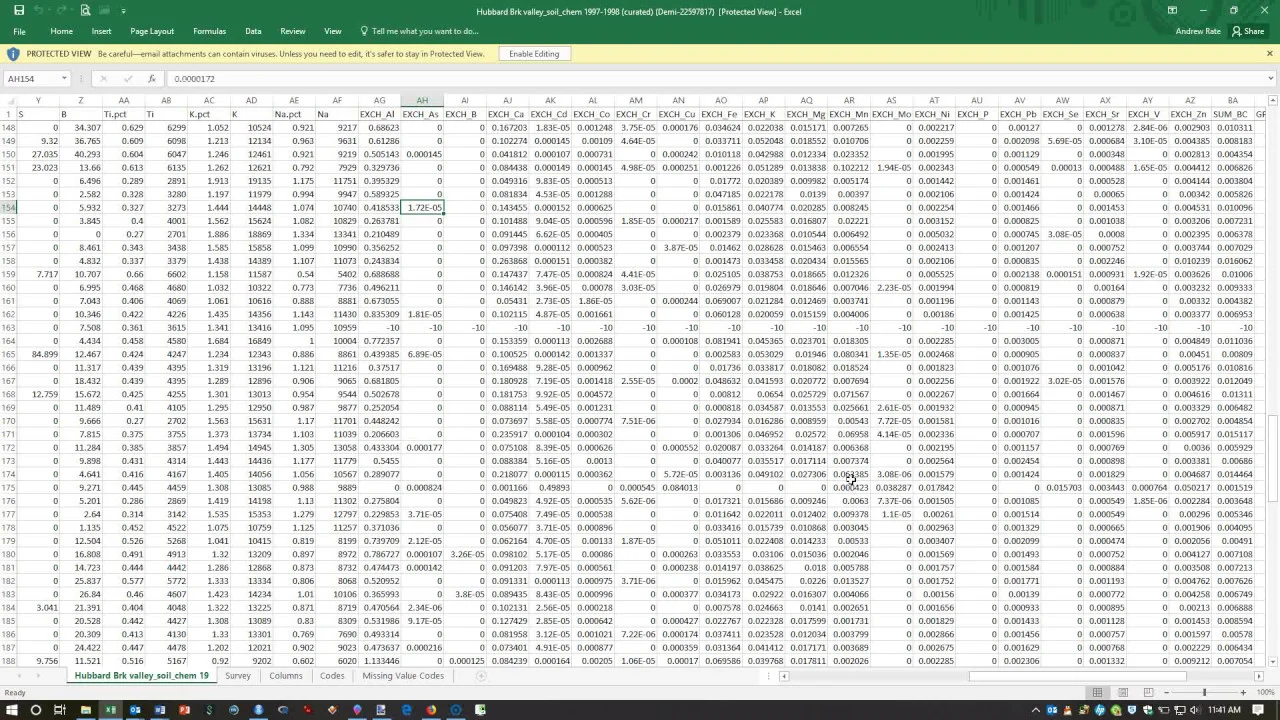The height and width of the screenshot is (720, 1280).
Task: Click the EXCH_Al header cell
Action: point(379,114)
